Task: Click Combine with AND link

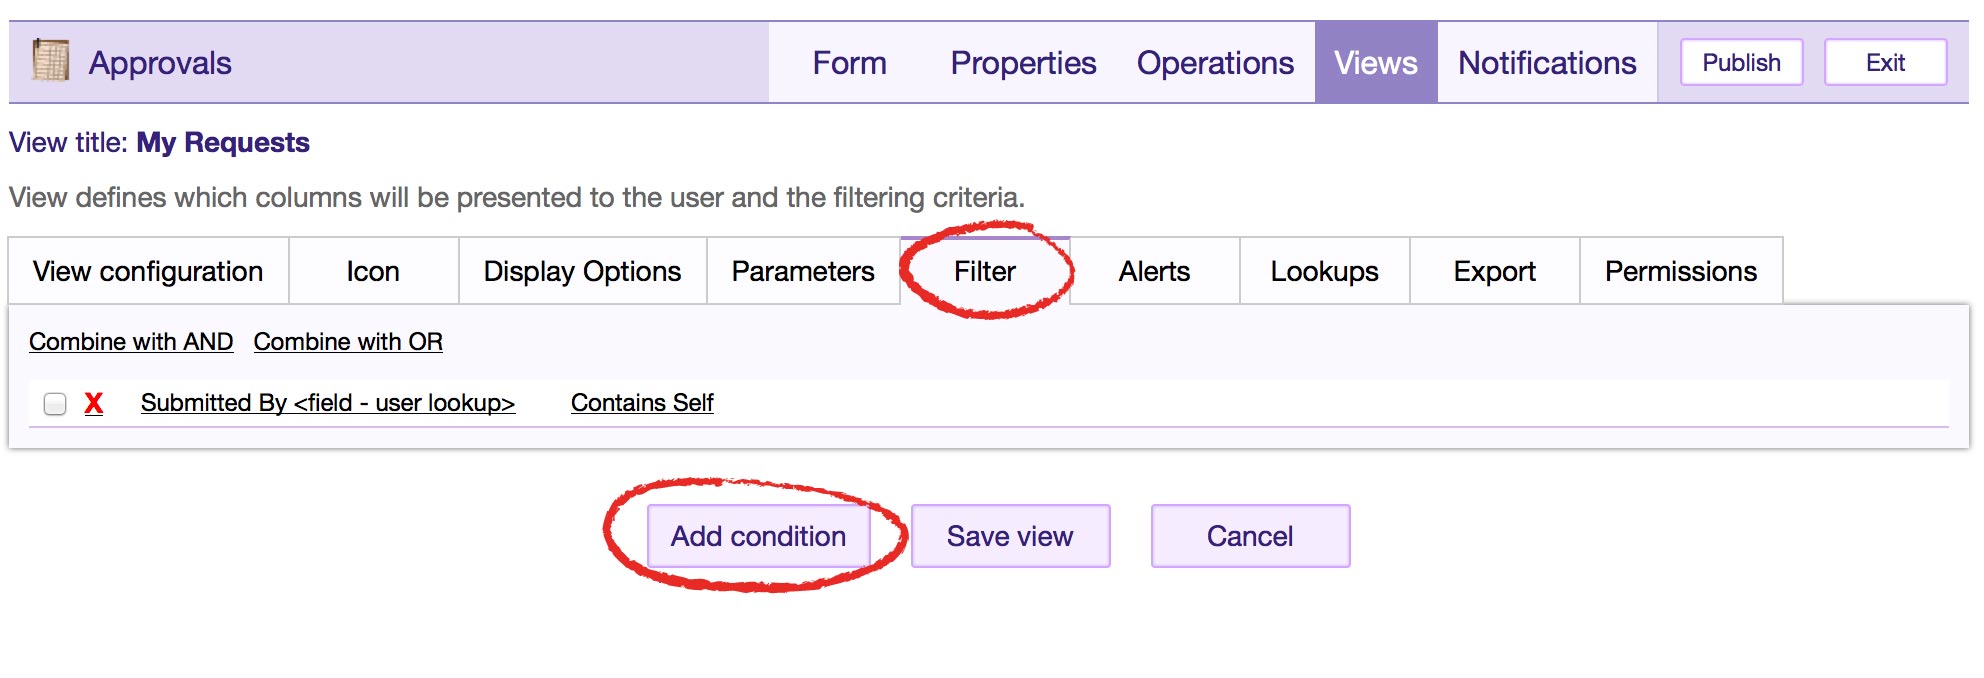Action: (131, 342)
